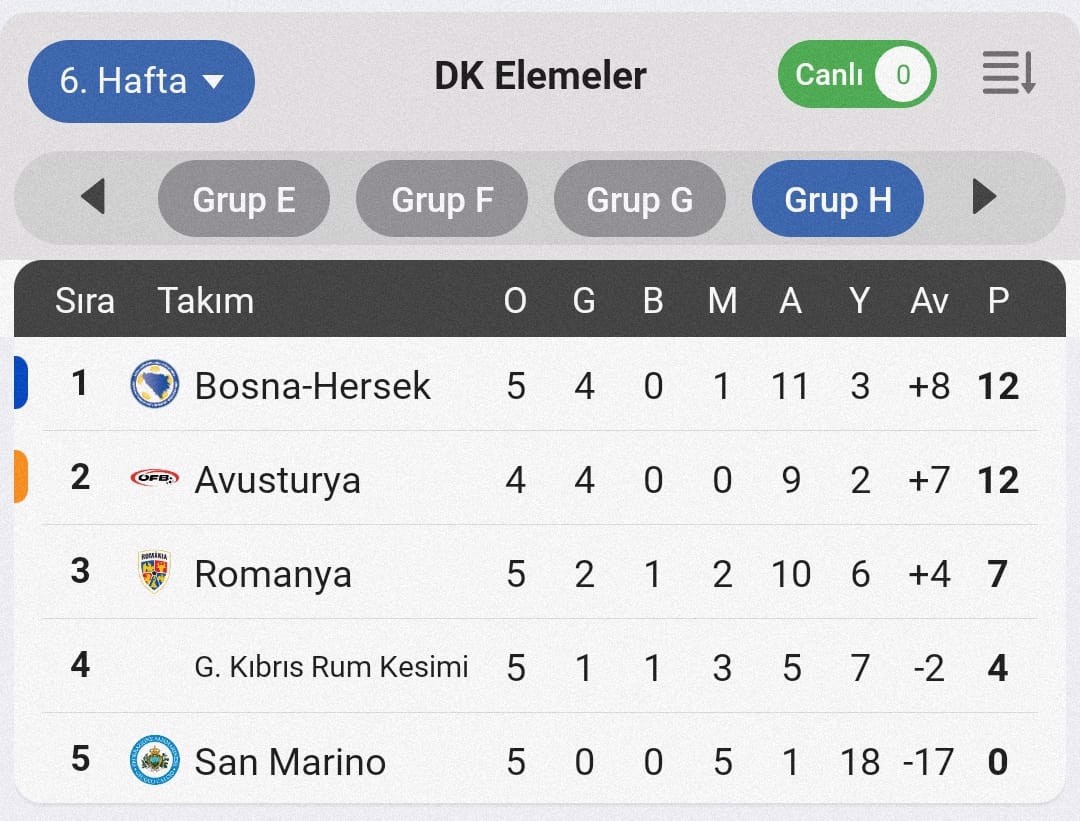Sort by the Av goal difference header
Screen dimensions: 1080x821
(x=929, y=300)
